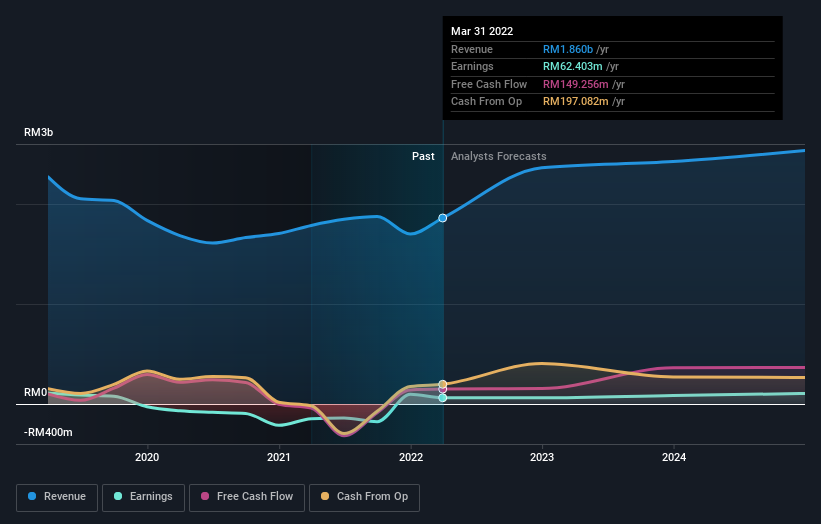This screenshot has height=524, width=821.
Task: Toggle the Free Cash Flow legend series
Action: (247, 497)
